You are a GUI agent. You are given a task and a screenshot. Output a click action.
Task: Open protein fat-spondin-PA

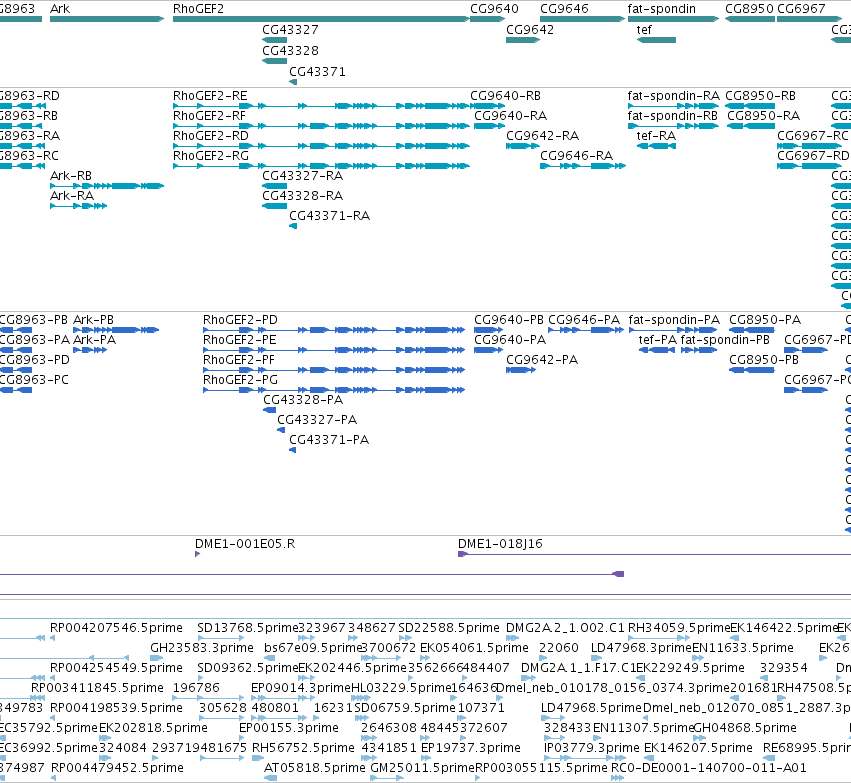click(673, 330)
